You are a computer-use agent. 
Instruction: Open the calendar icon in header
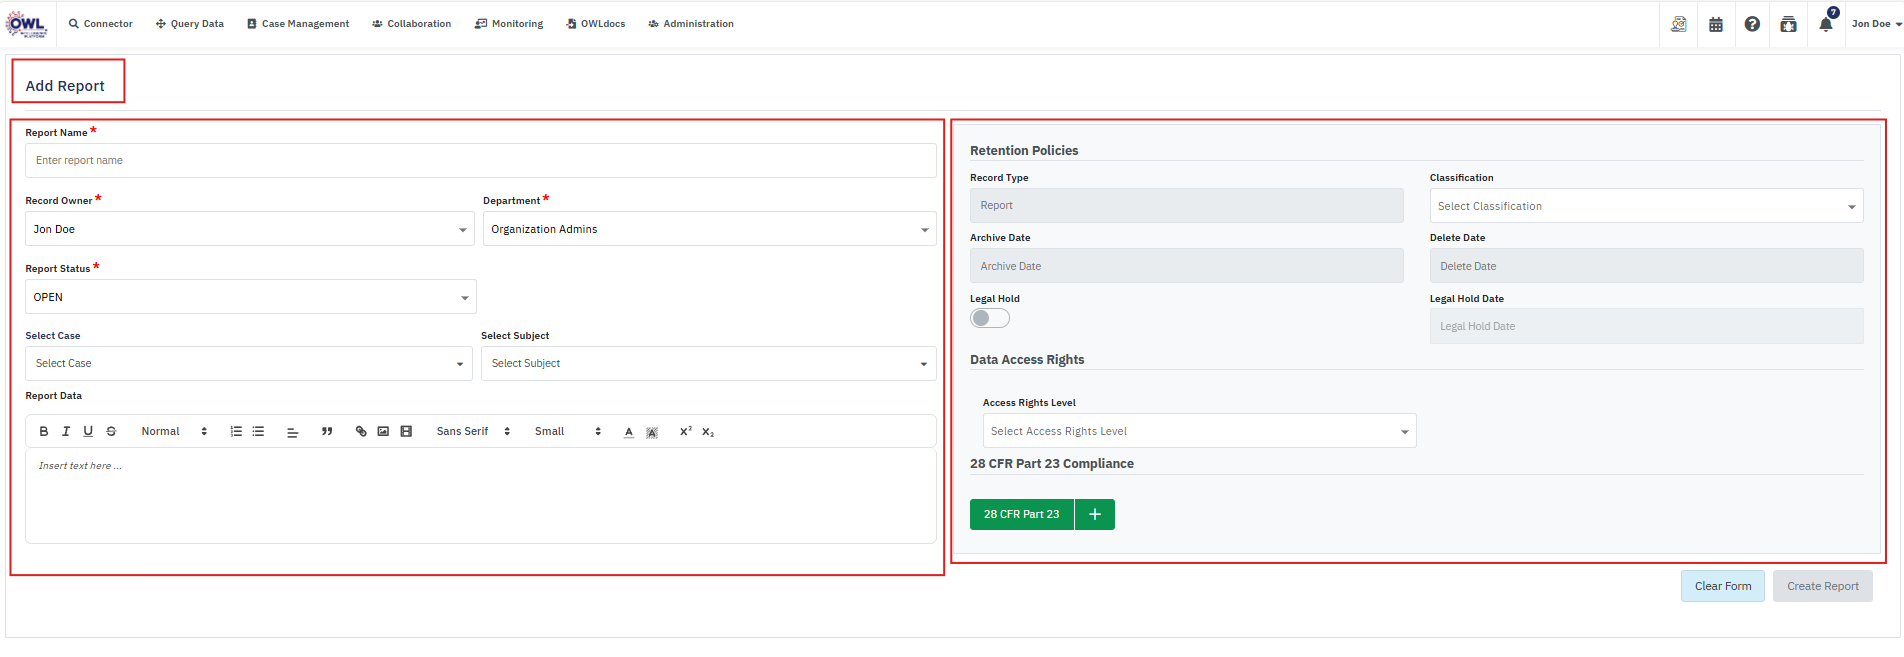click(x=1716, y=24)
